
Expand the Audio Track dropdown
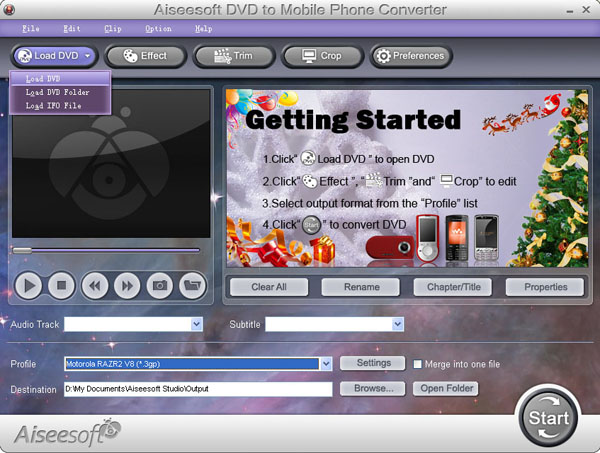[x=196, y=324]
